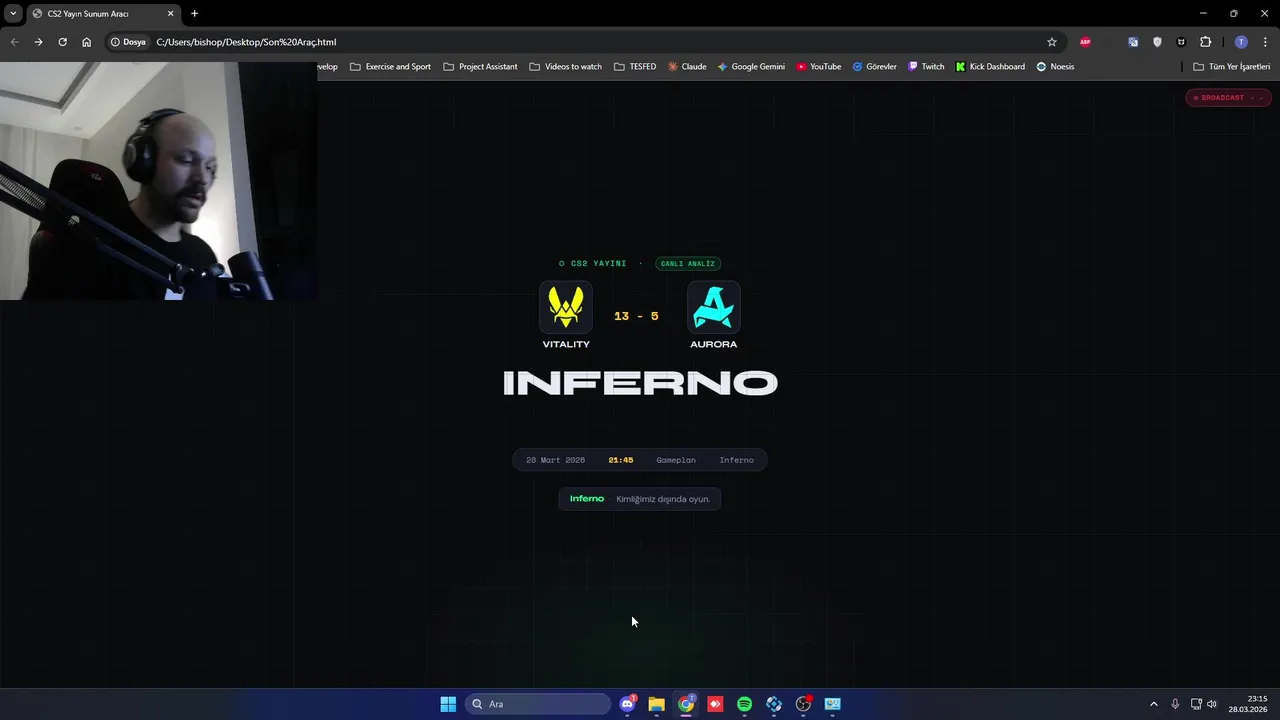
Task: Open the translate extension icon
Action: click(x=1133, y=42)
